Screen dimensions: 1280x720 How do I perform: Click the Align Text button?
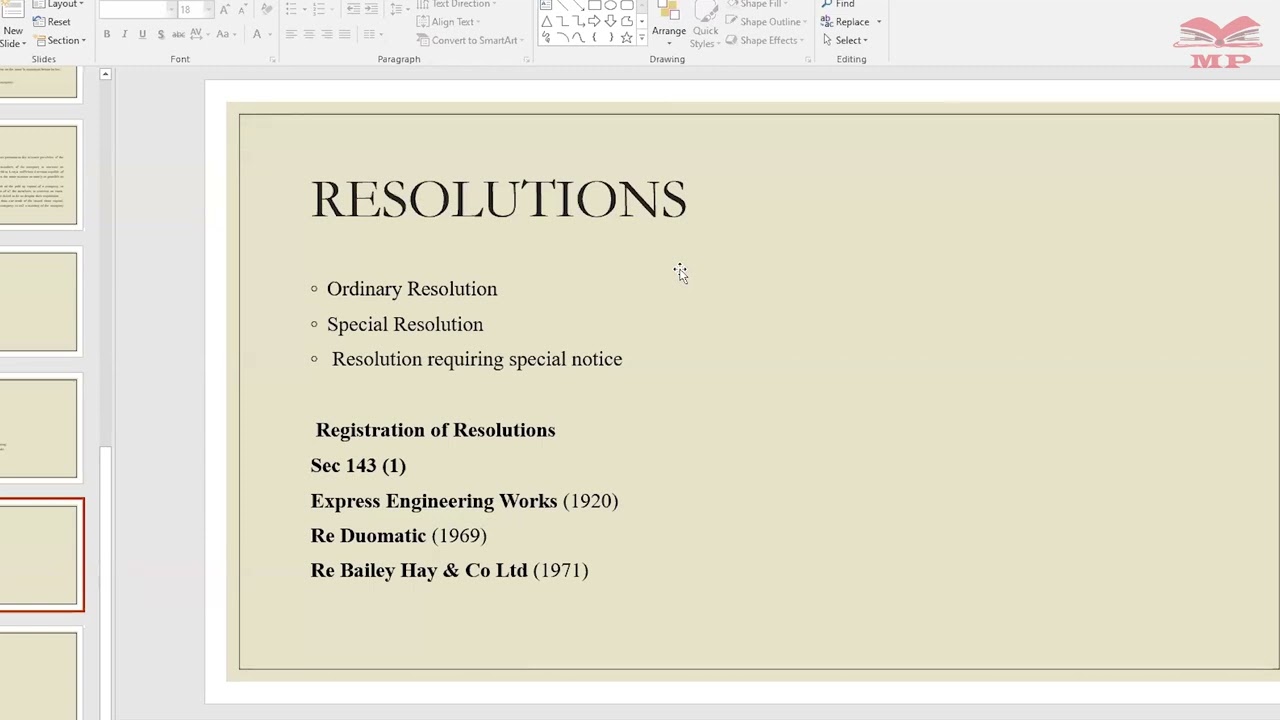click(x=447, y=22)
